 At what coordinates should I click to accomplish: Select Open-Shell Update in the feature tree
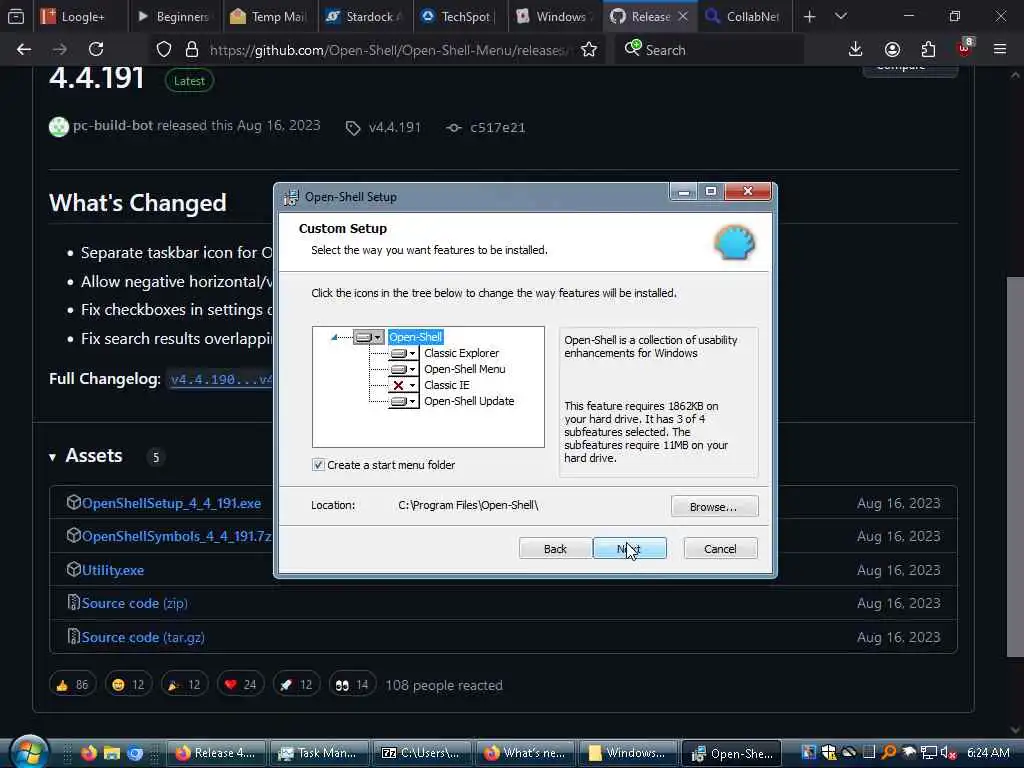[x=469, y=401]
